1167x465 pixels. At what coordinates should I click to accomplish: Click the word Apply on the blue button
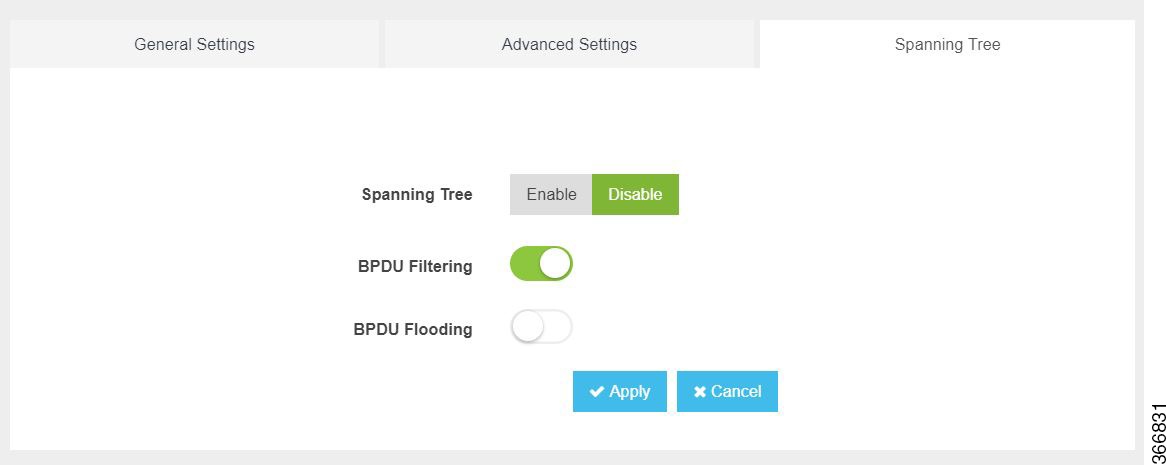click(630, 391)
